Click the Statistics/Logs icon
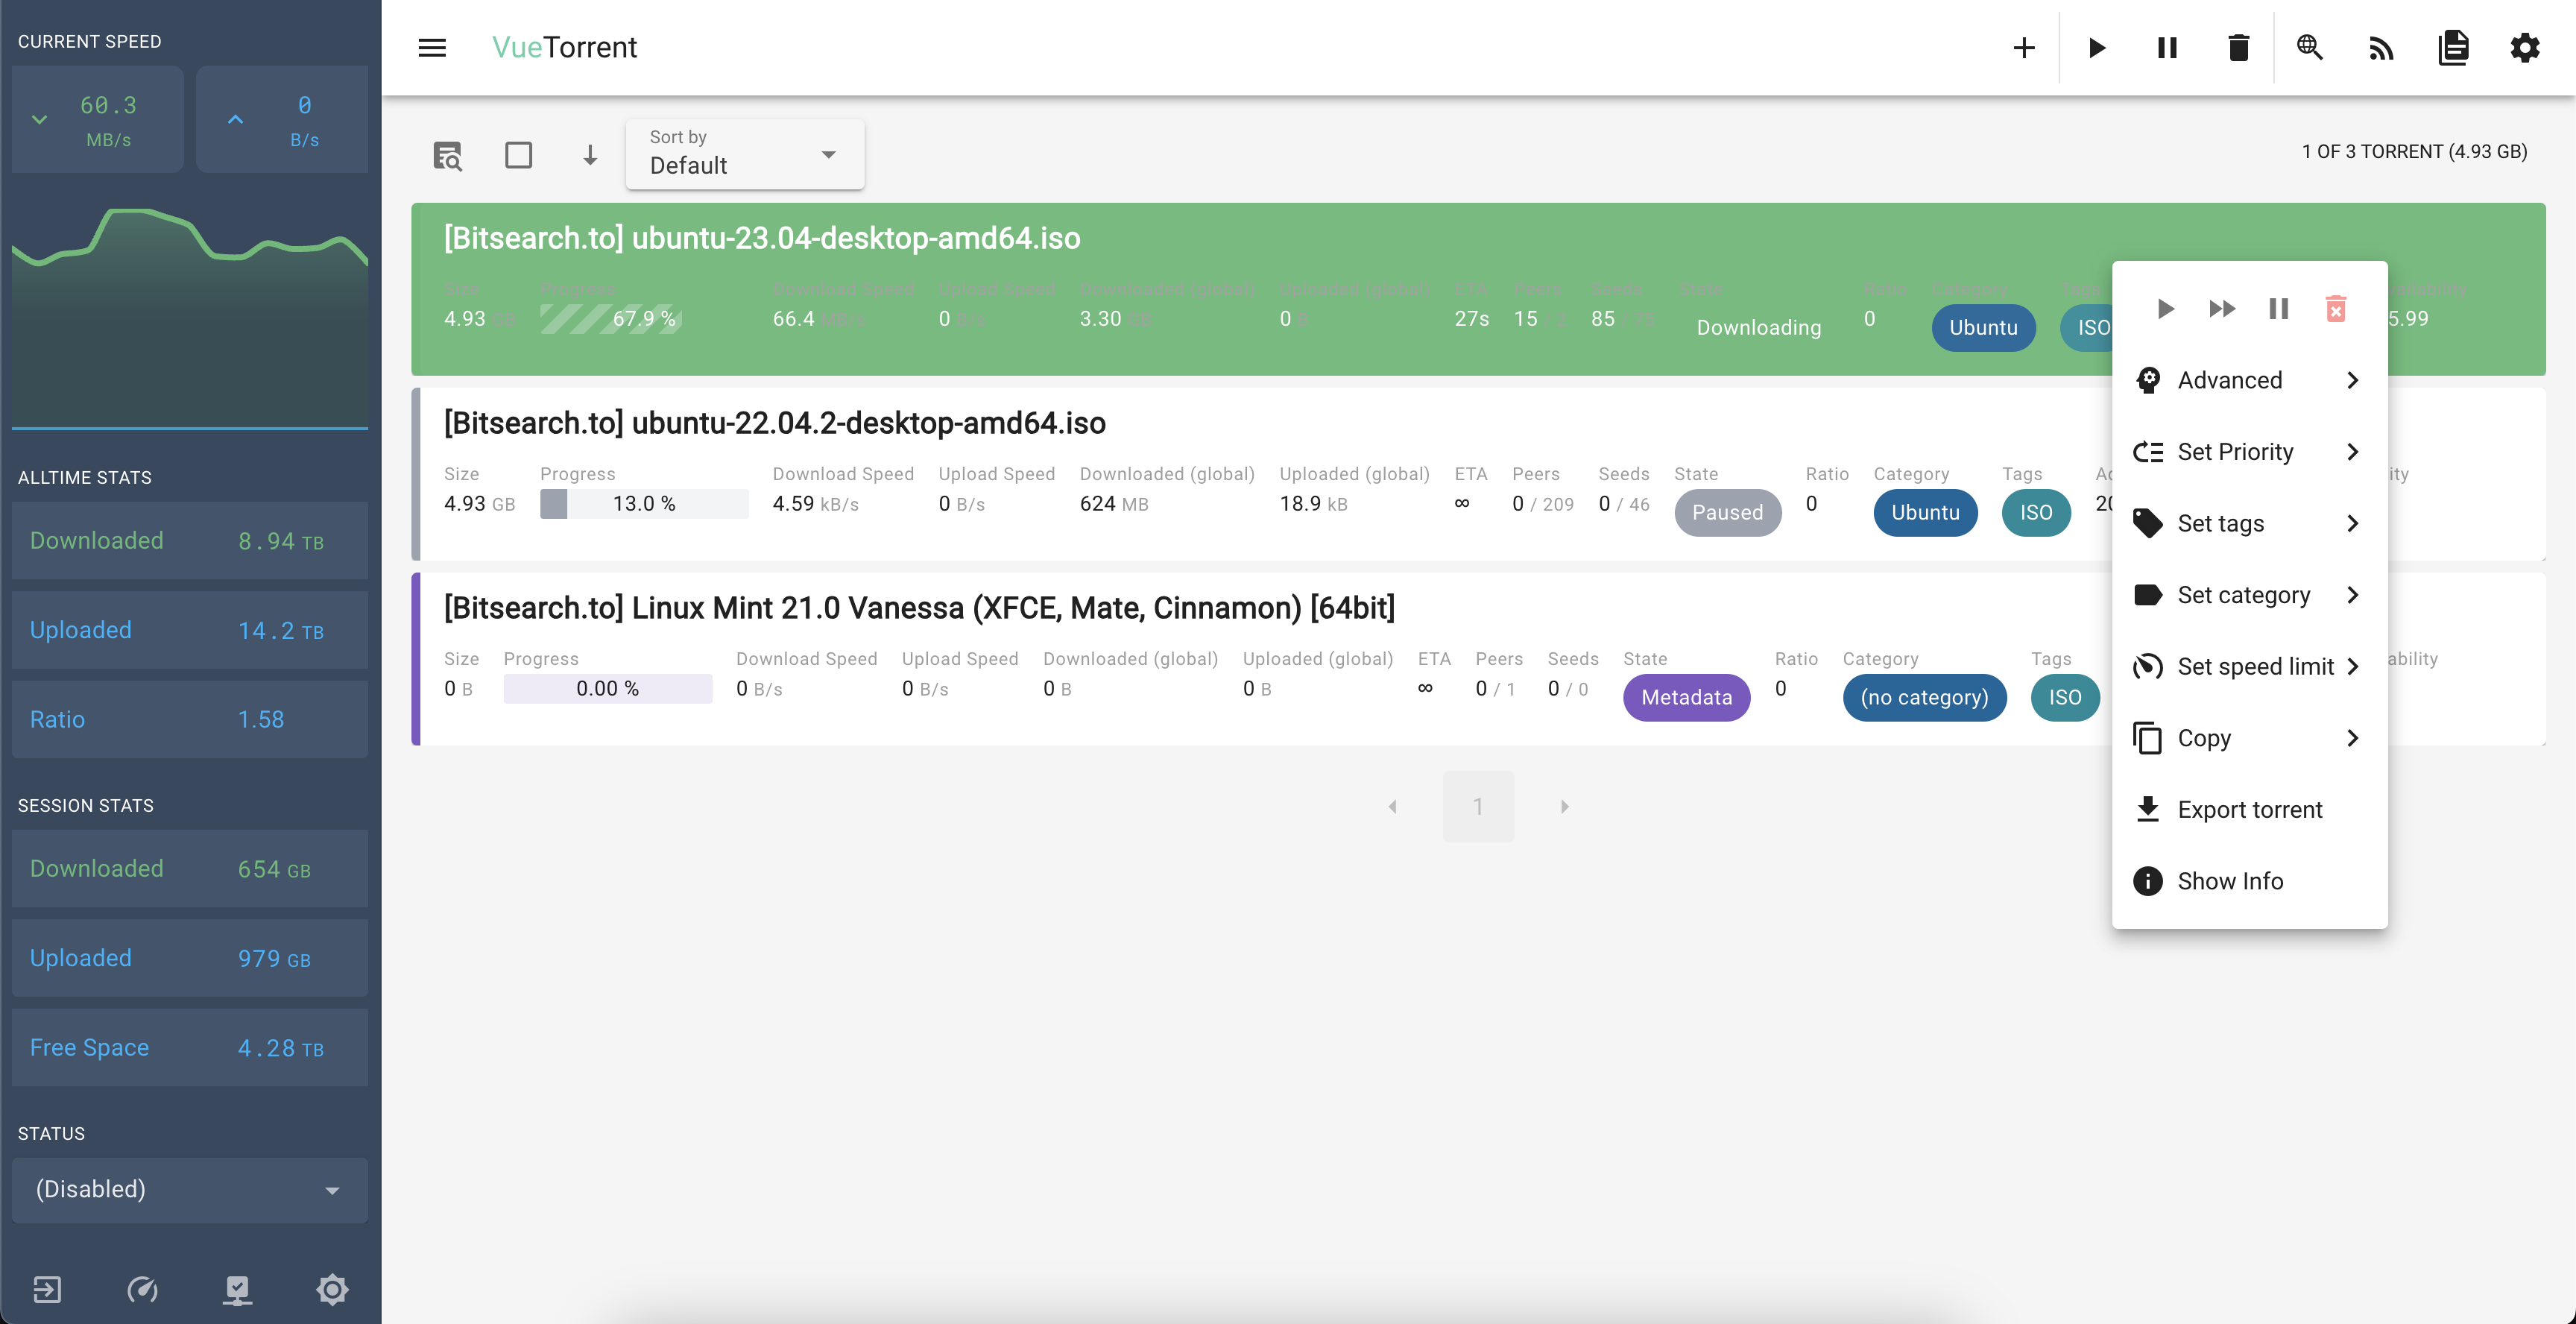Viewport: 2576px width, 1324px height. 2451,47
